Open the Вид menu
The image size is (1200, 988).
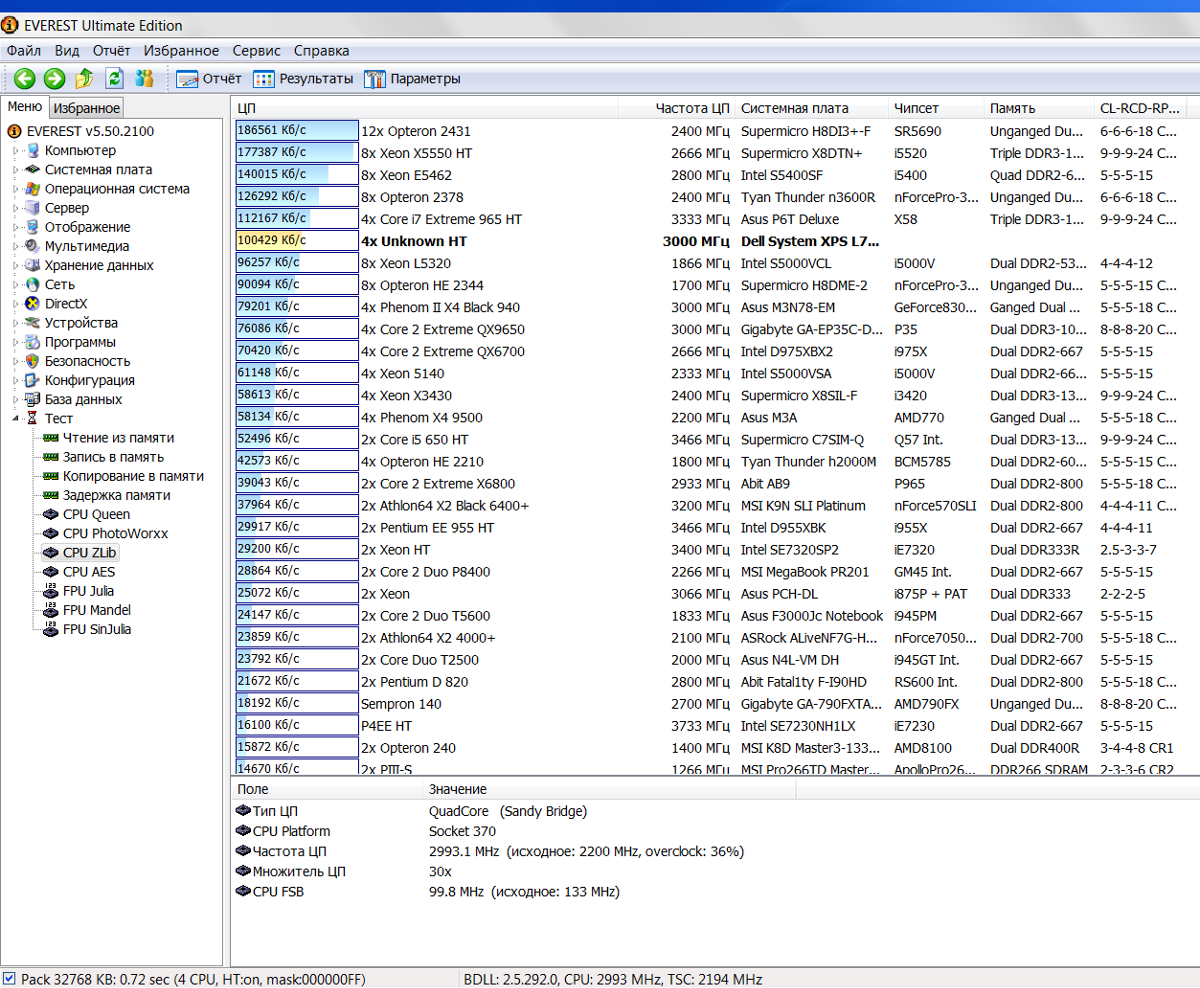(x=67, y=51)
